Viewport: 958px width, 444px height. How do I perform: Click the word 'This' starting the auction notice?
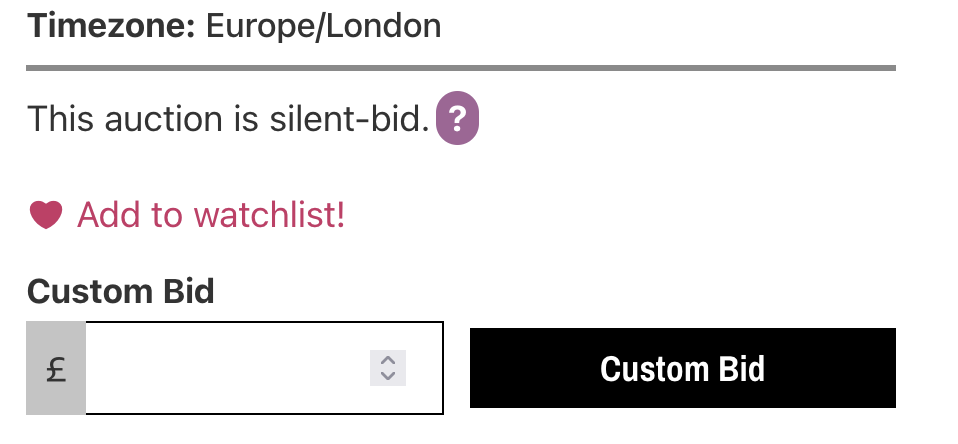[x=60, y=118]
